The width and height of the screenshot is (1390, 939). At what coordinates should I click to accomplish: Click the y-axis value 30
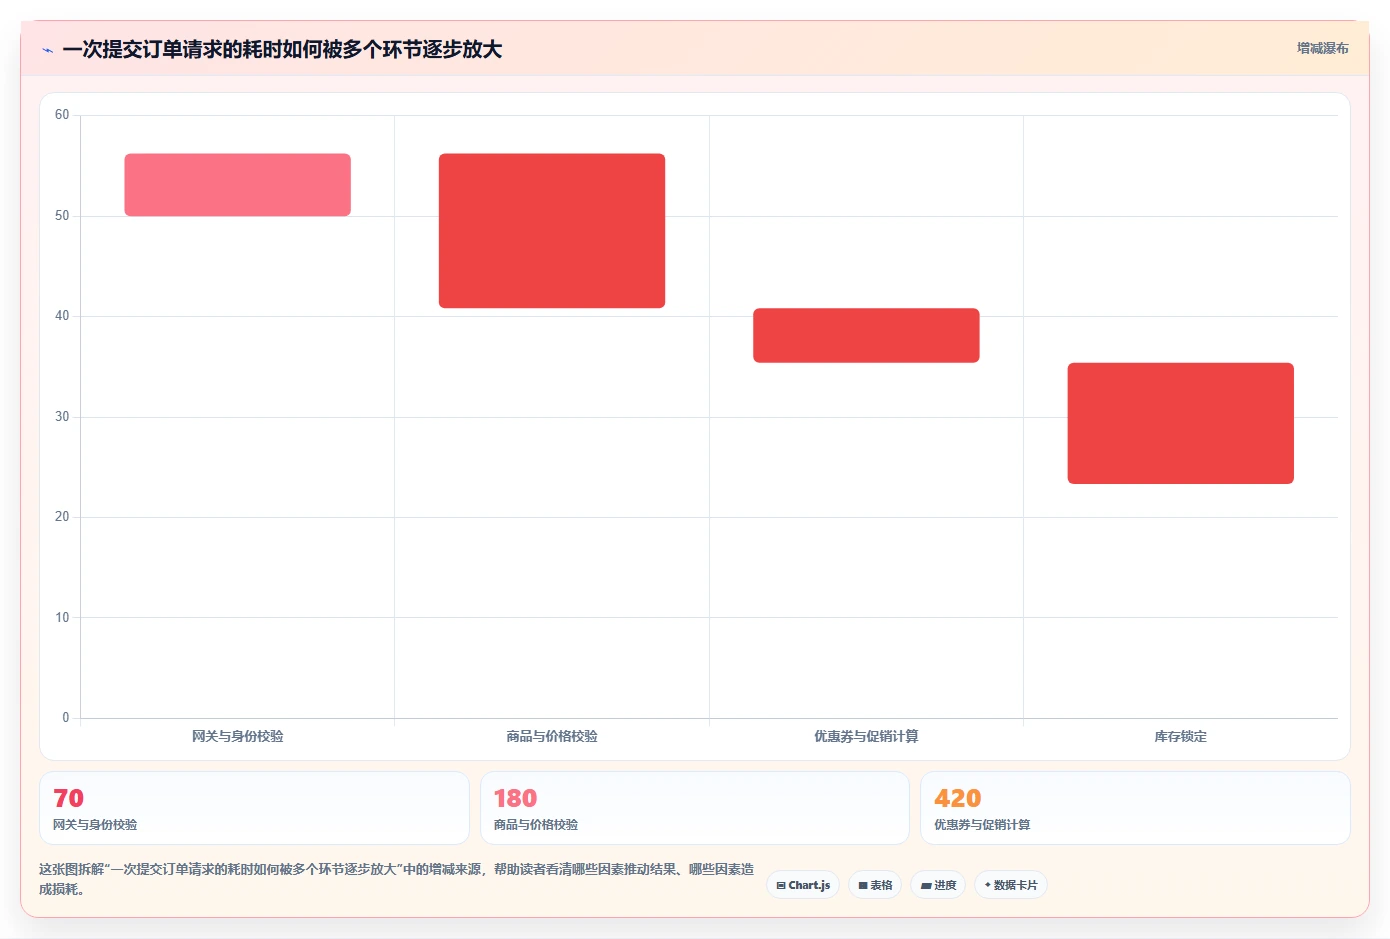pos(62,417)
